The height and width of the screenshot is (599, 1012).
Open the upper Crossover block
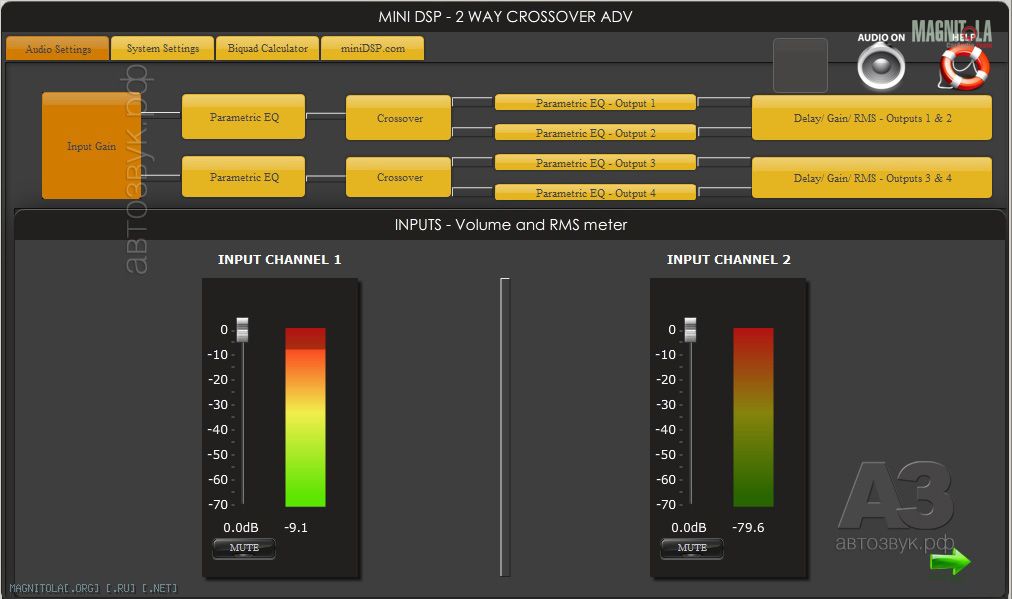pyautogui.click(x=399, y=118)
